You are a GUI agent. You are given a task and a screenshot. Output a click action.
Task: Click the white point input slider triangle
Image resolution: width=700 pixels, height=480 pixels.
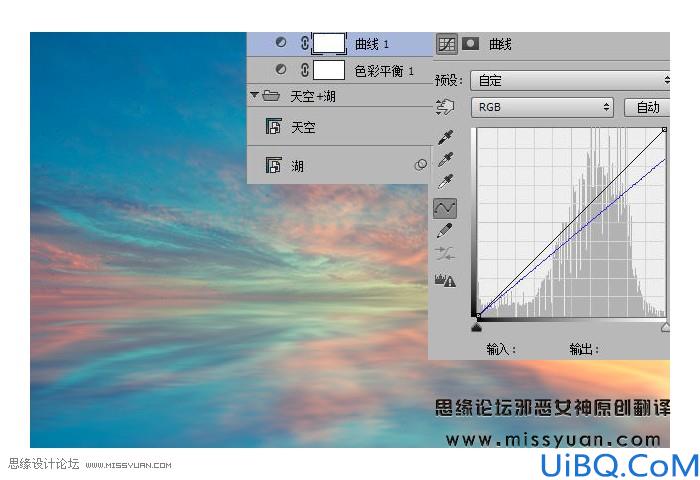(665, 328)
